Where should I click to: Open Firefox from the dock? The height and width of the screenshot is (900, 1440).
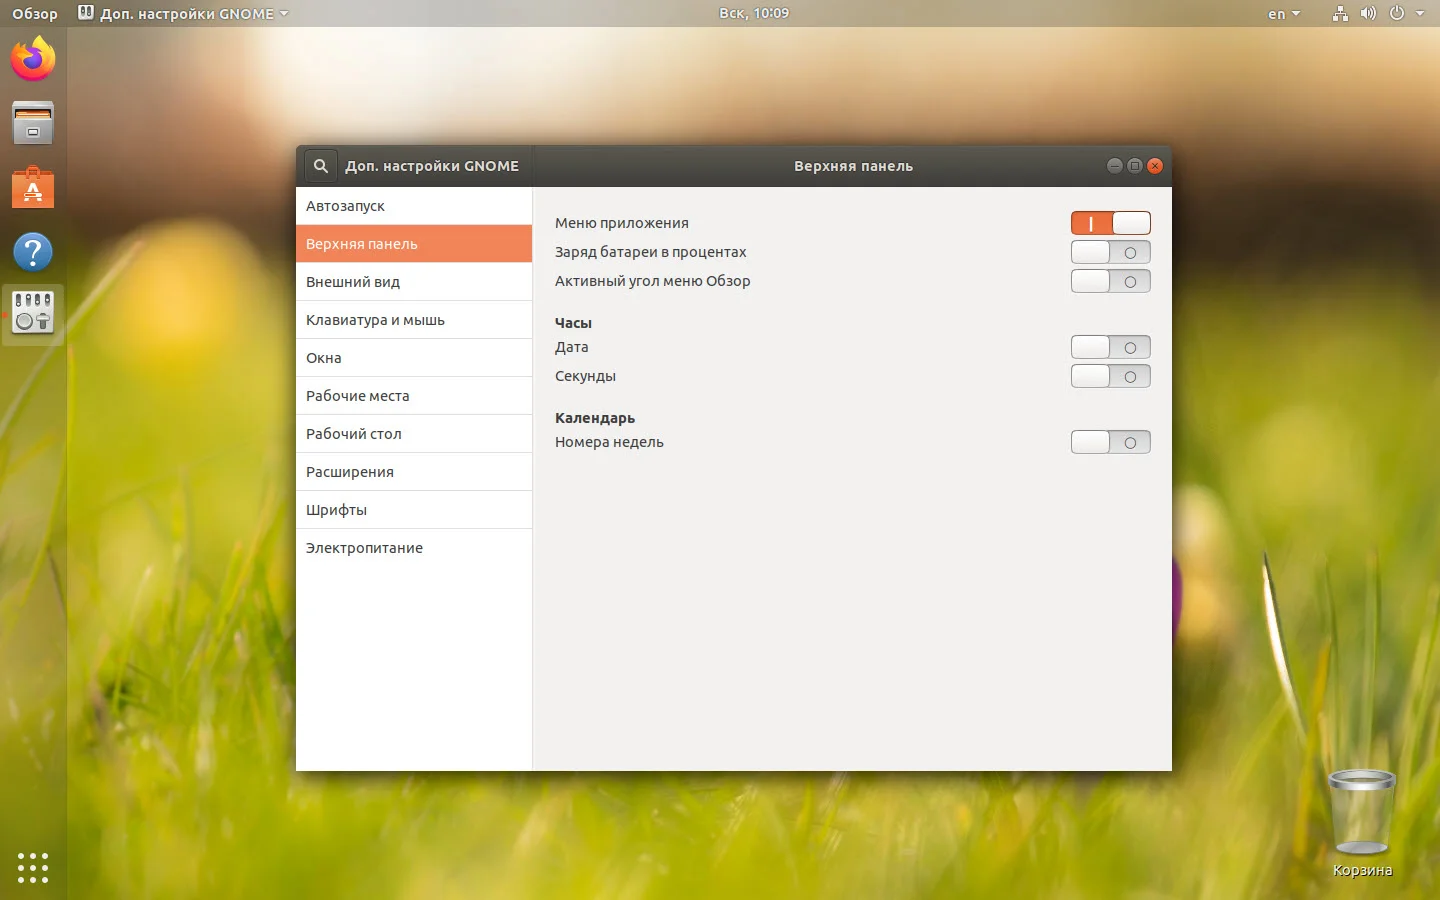click(x=33, y=59)
